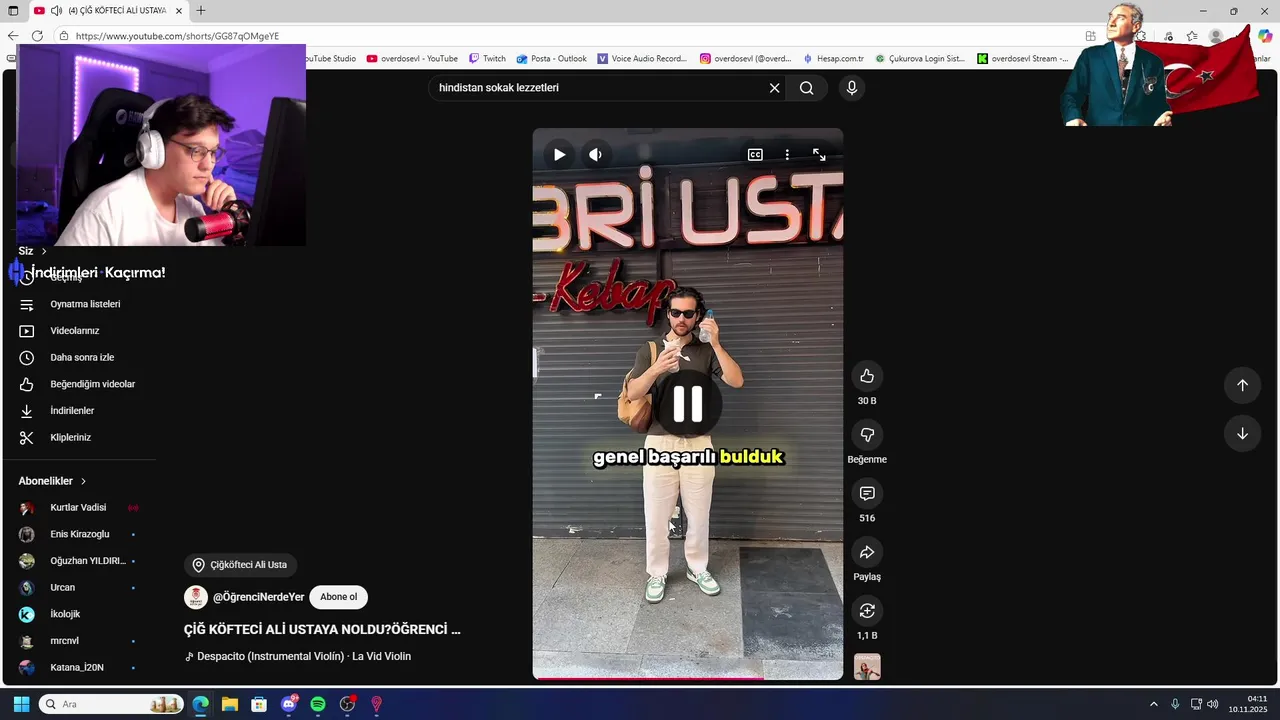Open comments showing 516
Viewport: 1280px width, 720px height.
(x=867, y=494)
